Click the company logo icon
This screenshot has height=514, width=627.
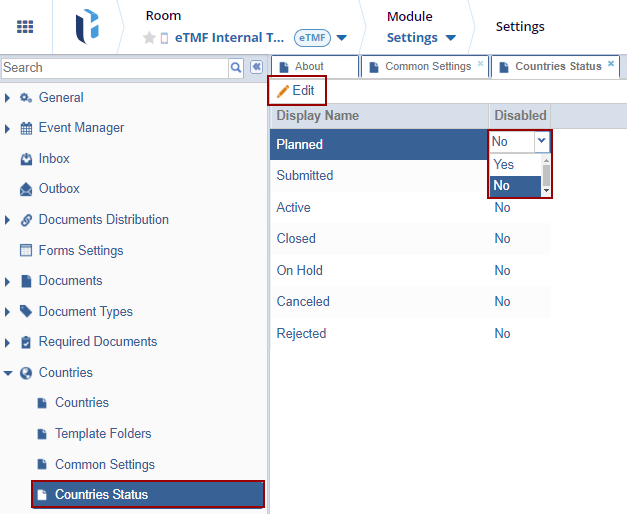[x=88, y=27]
